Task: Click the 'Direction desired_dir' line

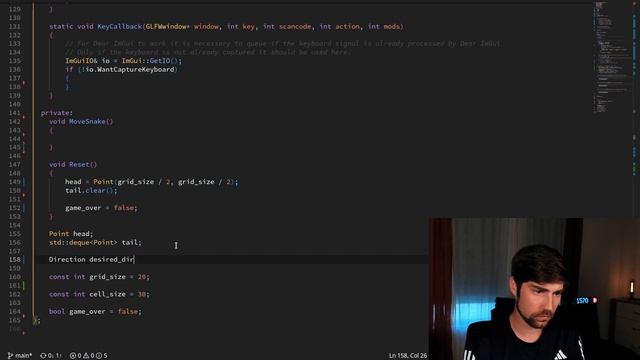Action: (91, 260)
